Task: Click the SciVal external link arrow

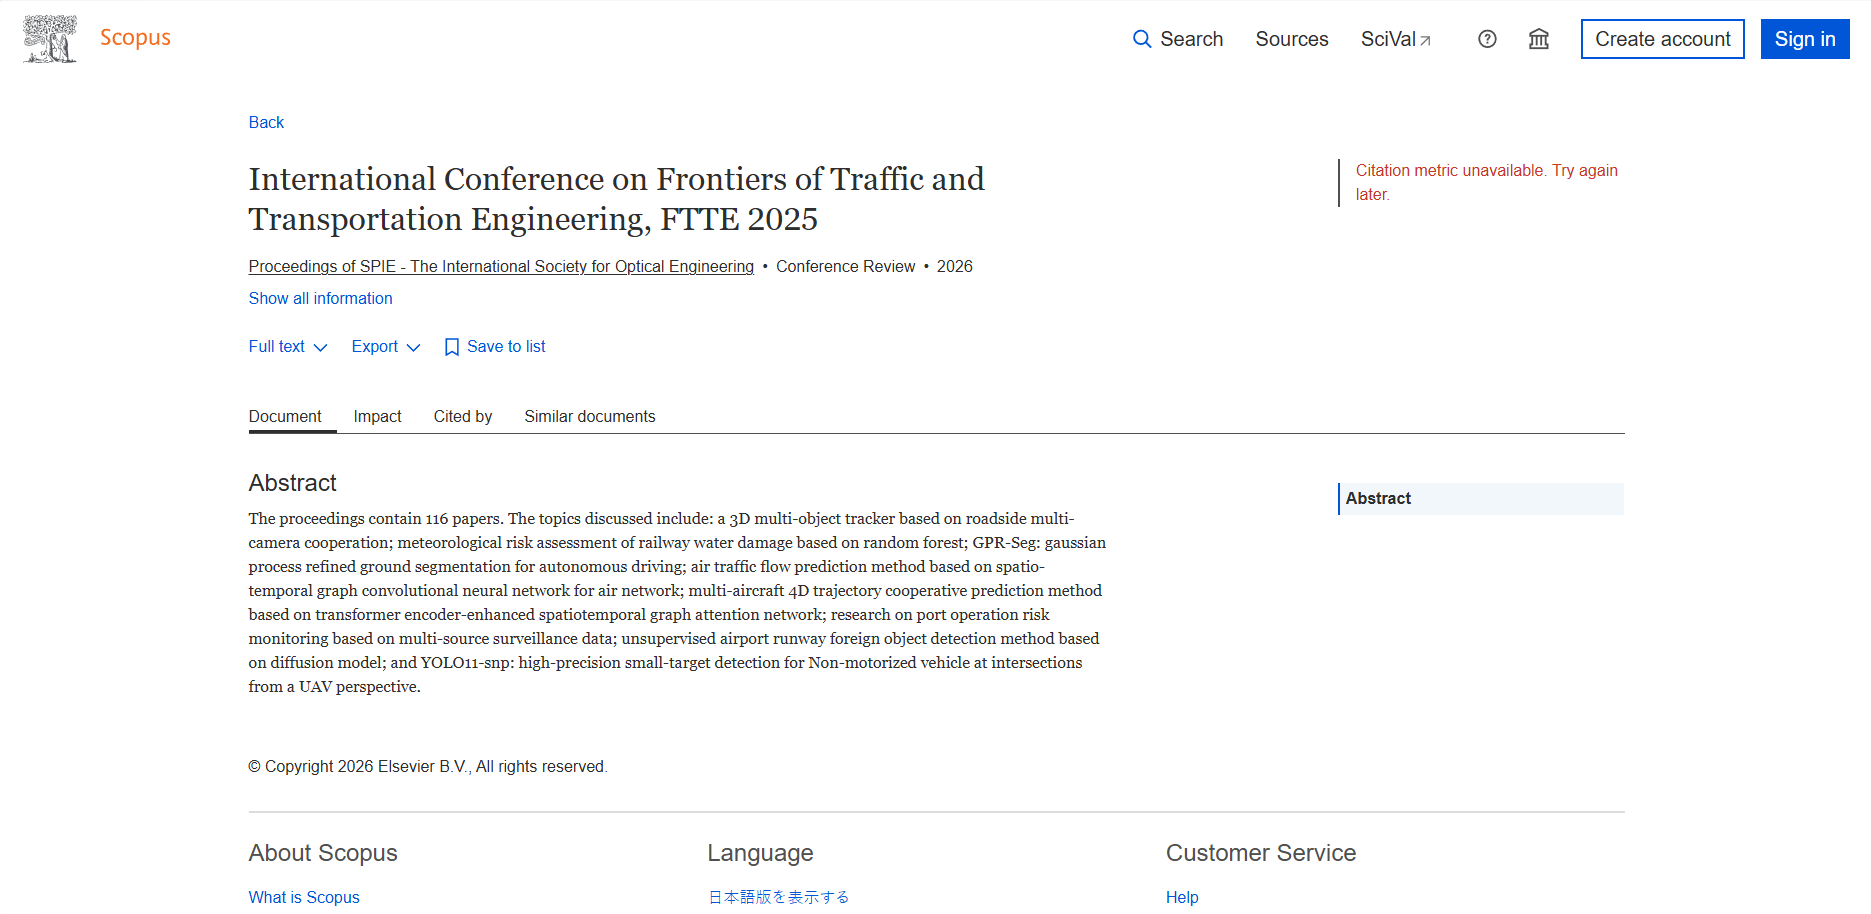Action: tap(1426, 41)
